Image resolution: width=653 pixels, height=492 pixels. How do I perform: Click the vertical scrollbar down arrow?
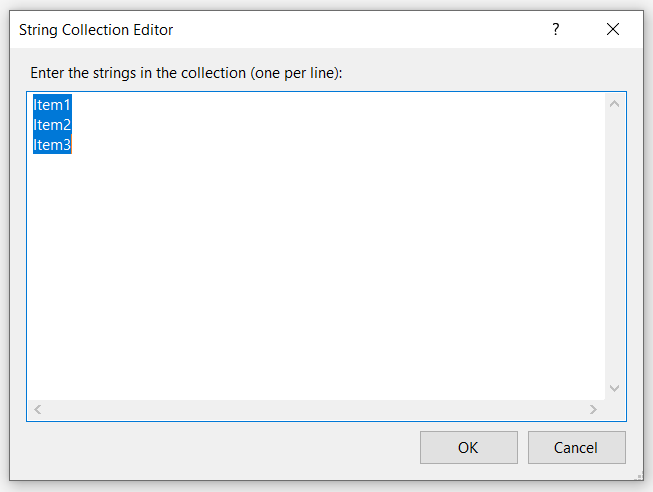(x=615, y=388)
